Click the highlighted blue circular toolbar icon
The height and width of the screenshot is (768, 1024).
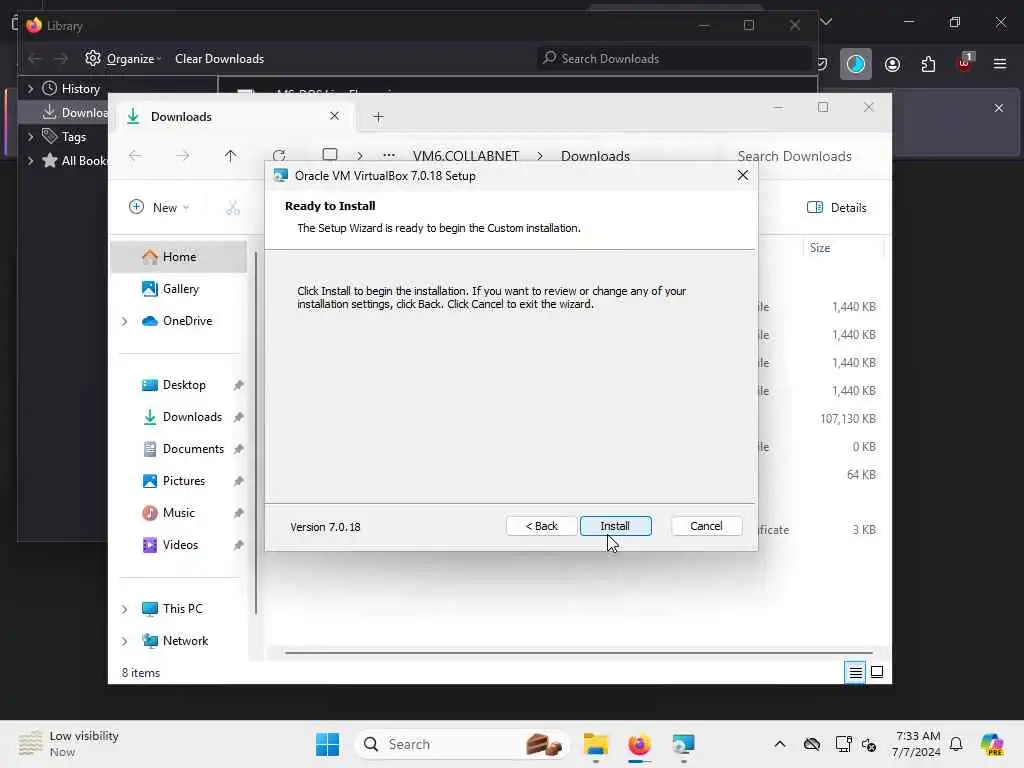tap(856, 64)
